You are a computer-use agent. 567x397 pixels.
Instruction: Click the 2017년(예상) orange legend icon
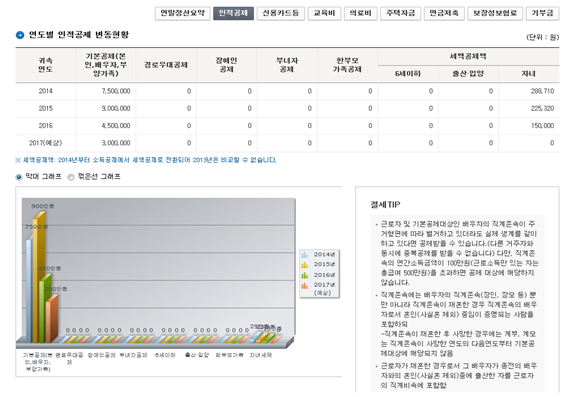point(305,286)
